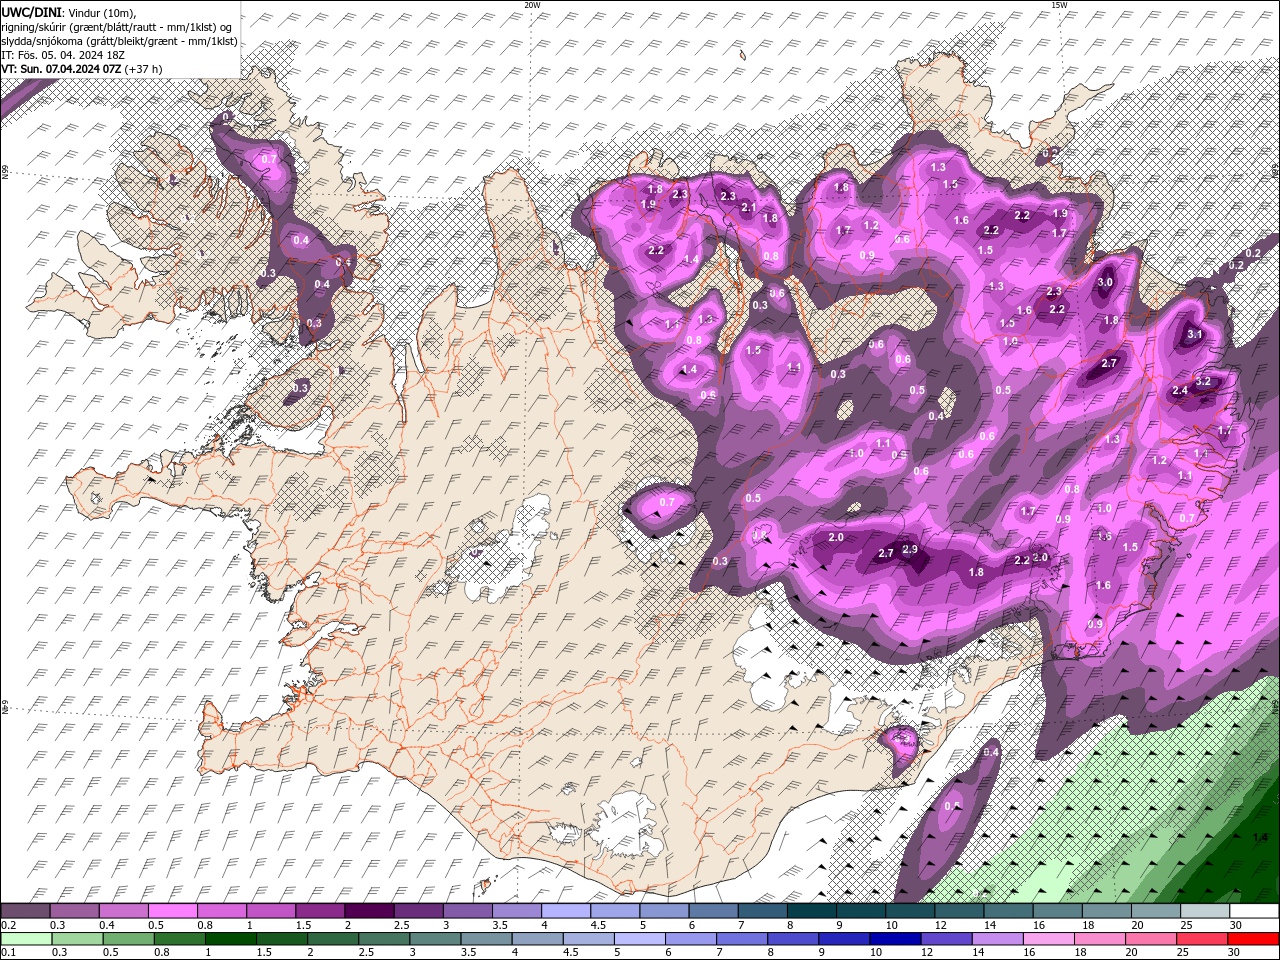Click the white 30 swatch on the snow scale
Screen dimensions: 1280x960
point(1254,911)
